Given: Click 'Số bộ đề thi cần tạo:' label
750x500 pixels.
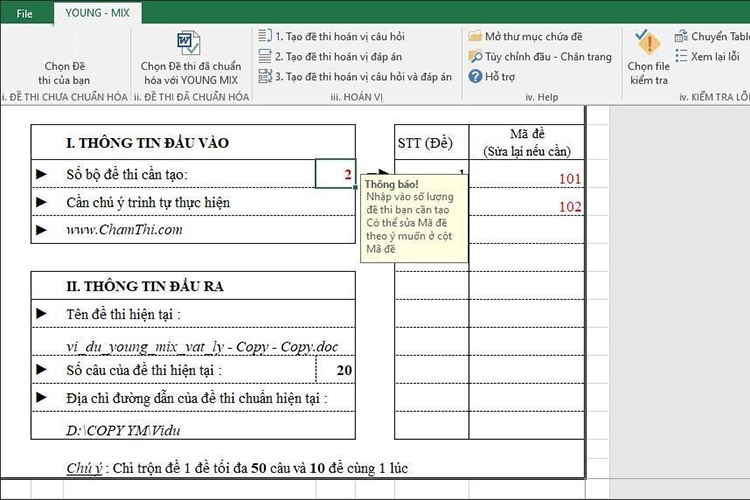Looking at the screenshot, I should 127,174.
